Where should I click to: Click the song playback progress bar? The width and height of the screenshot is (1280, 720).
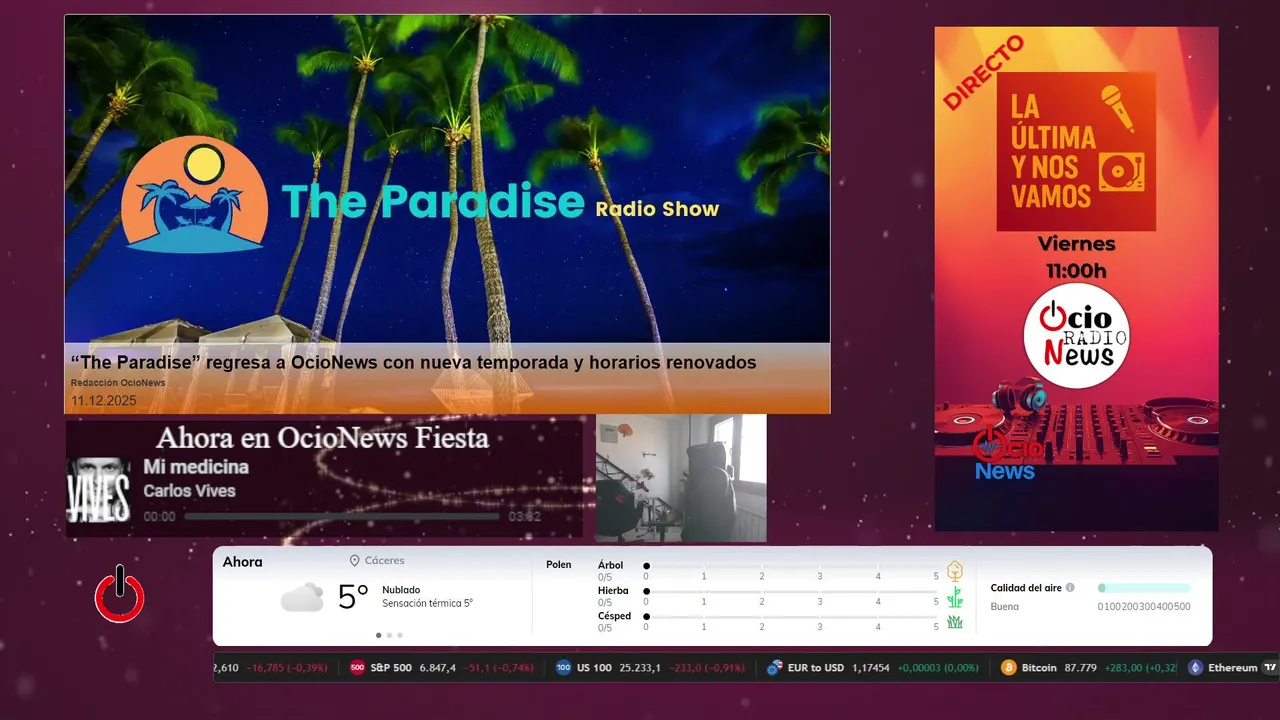(342, 517)
